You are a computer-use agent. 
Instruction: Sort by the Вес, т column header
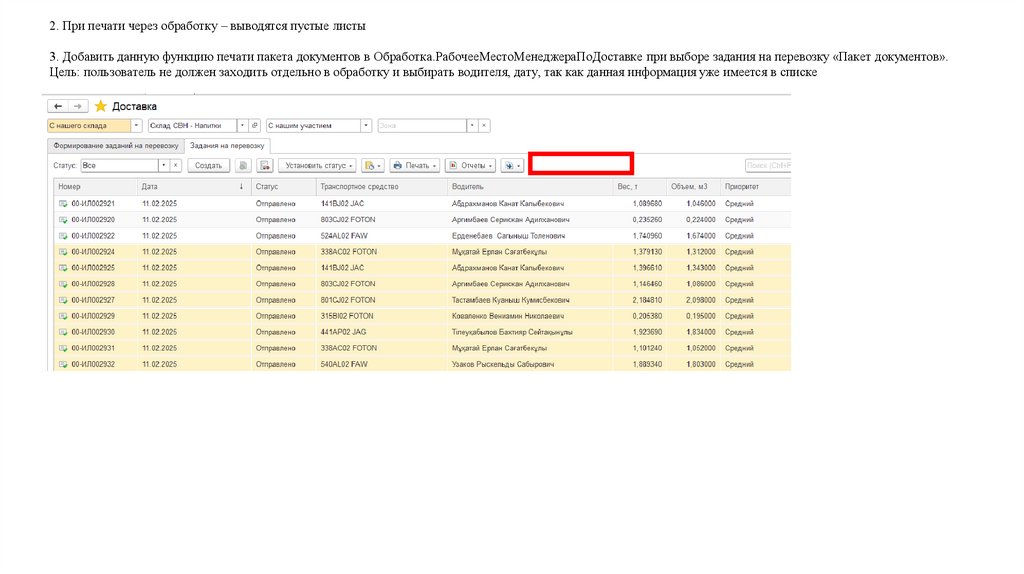click(640, 187)
